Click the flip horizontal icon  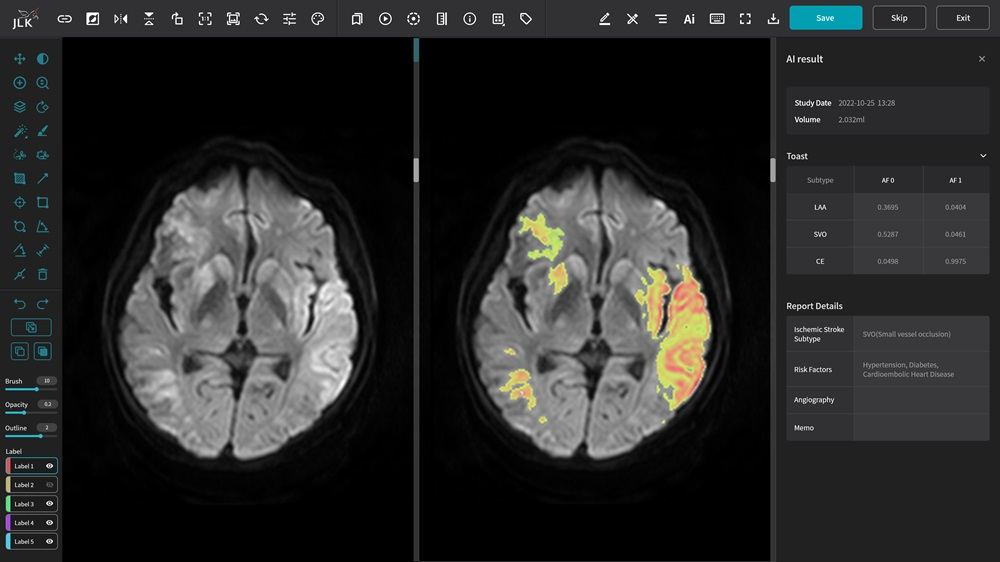121,18
